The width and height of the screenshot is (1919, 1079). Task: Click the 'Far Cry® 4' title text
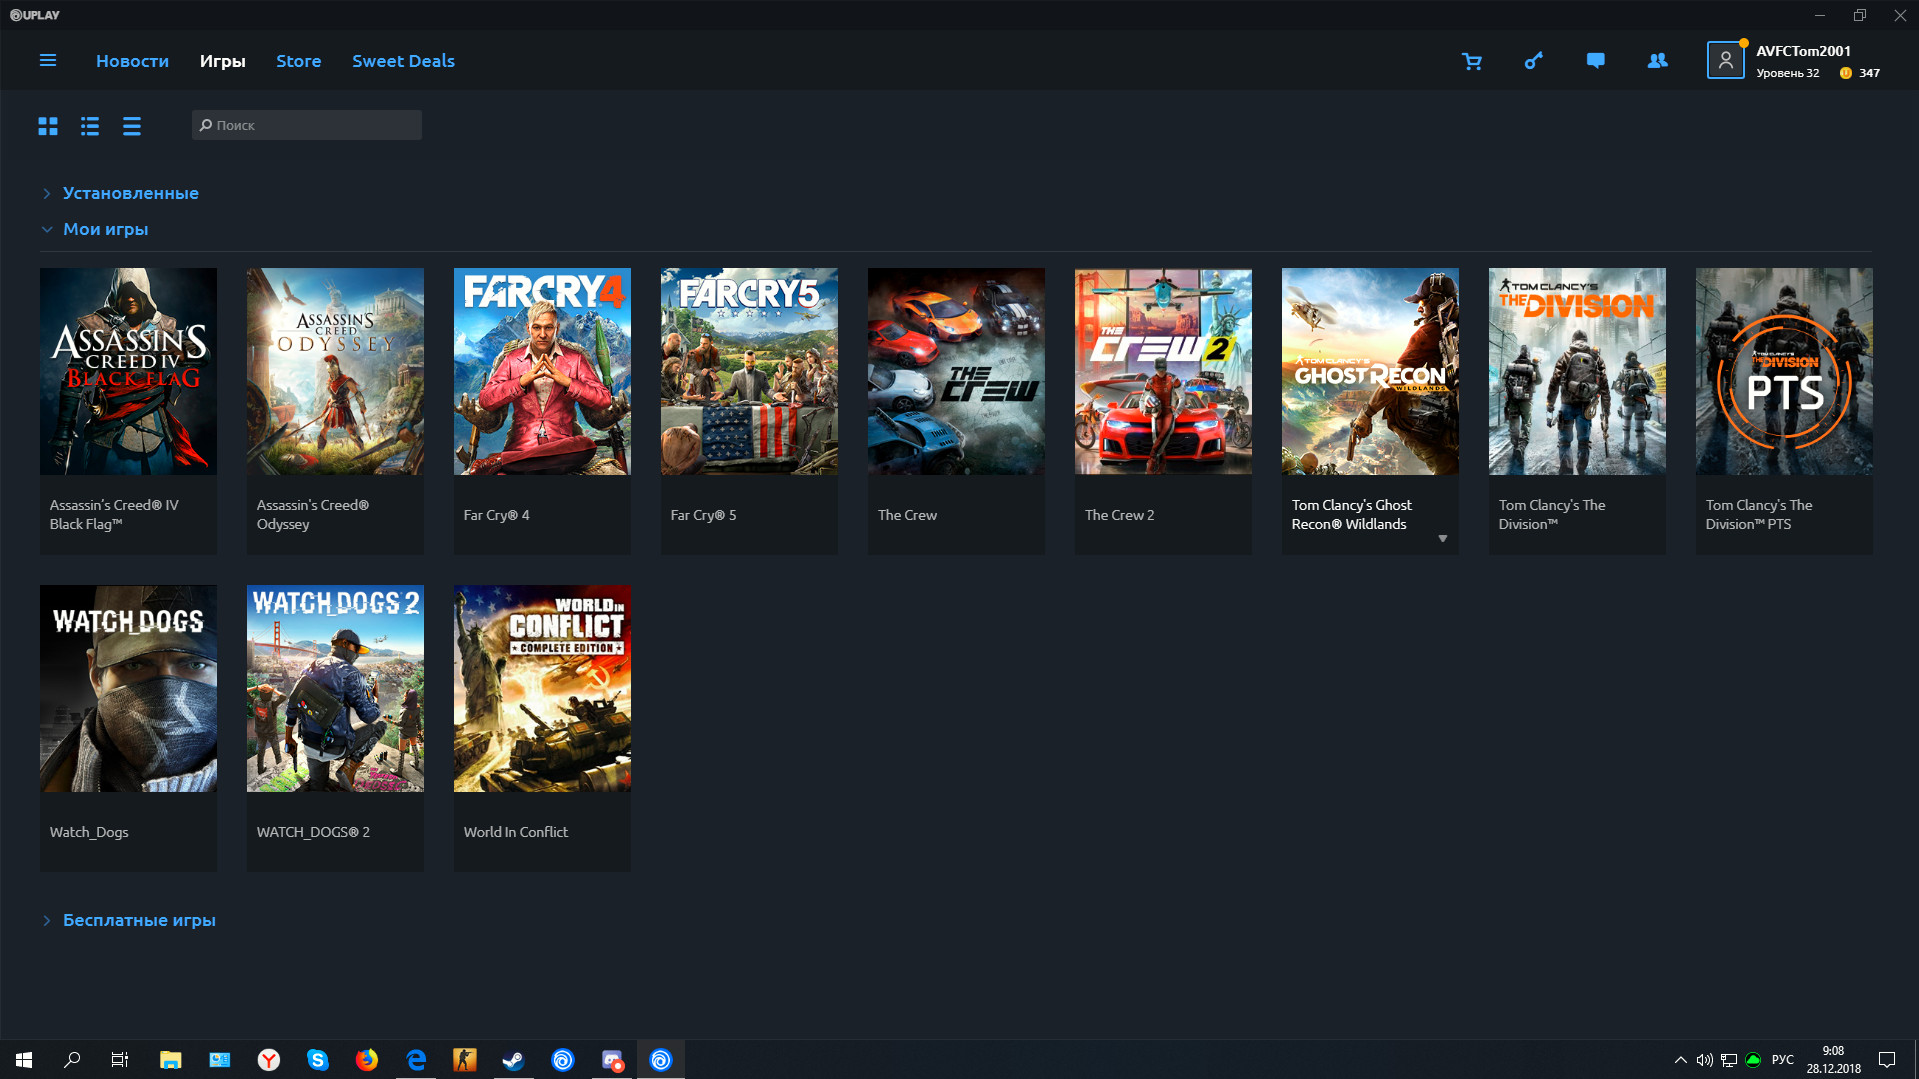point(496,515)
